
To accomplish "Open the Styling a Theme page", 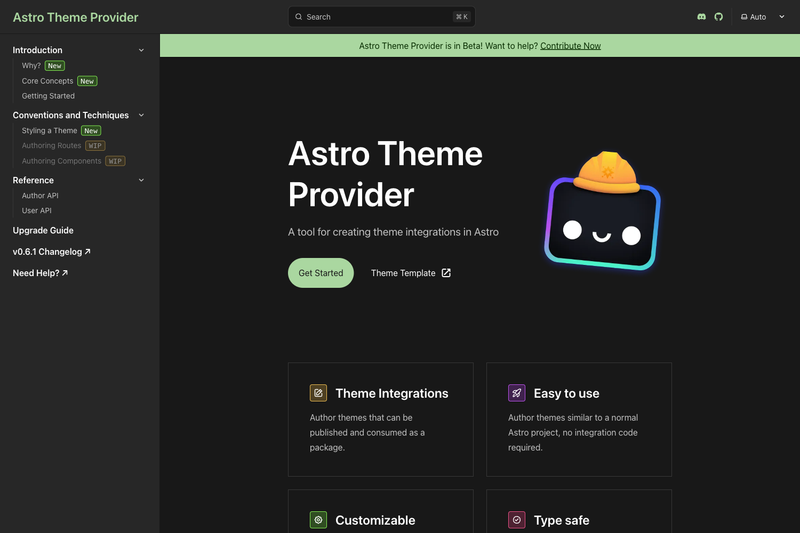I will 49,131.
